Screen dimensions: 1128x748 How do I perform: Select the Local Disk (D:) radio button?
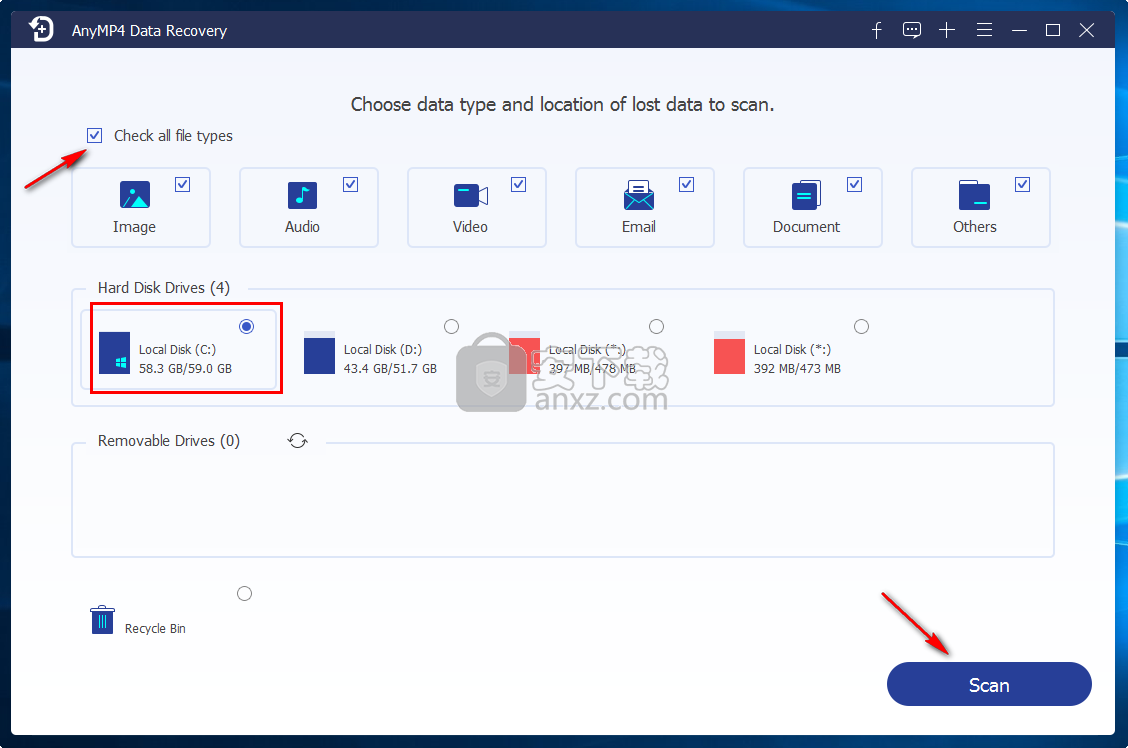(452, 327)
